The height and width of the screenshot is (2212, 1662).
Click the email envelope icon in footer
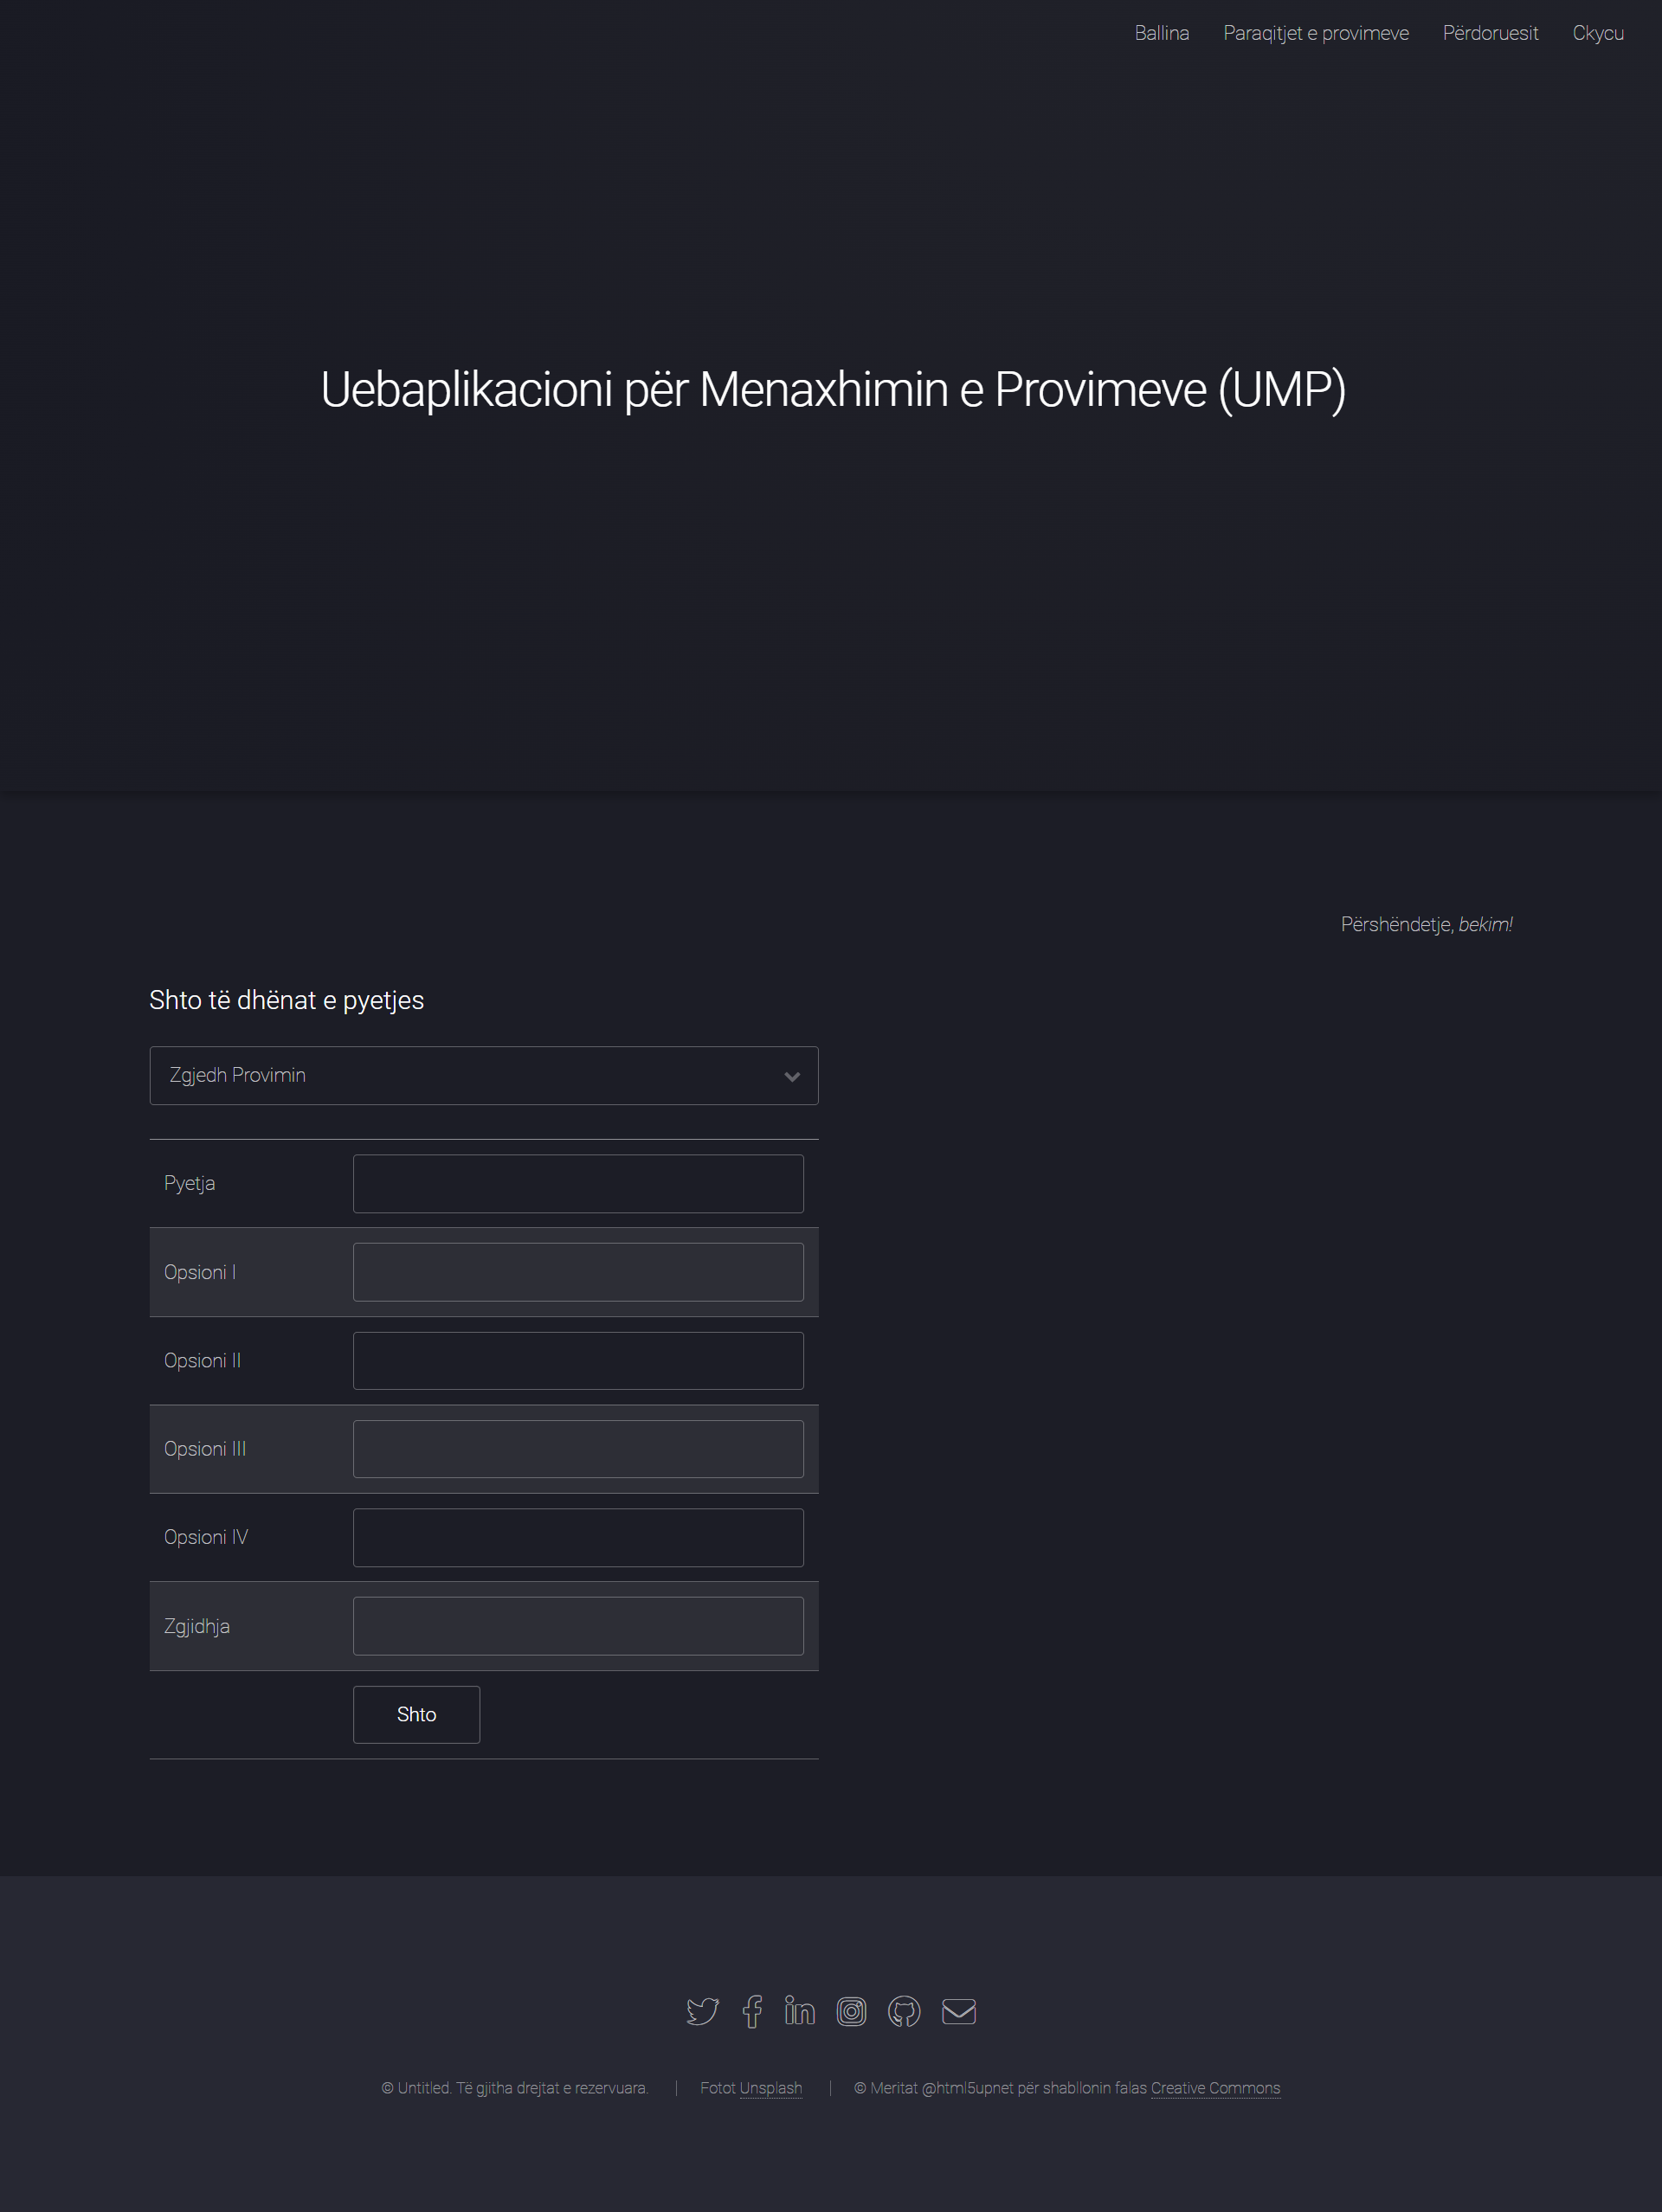pos(958,2011)
